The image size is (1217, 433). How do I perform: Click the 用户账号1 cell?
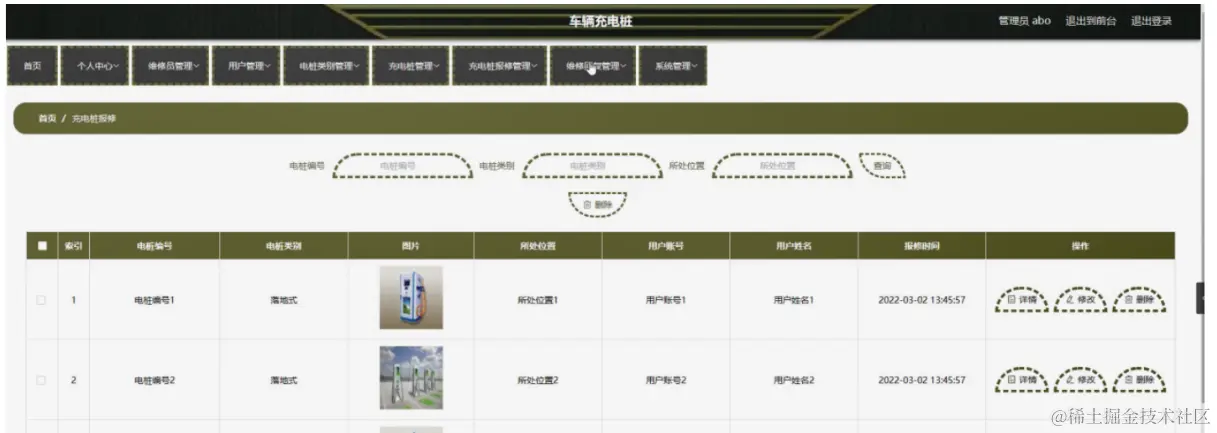click(x=666, y=299)
